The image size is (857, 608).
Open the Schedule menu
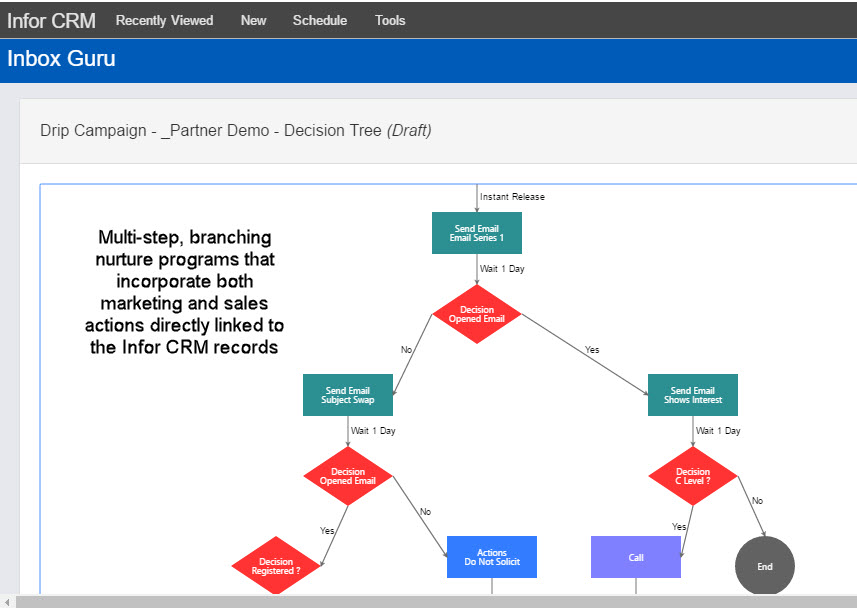point(320,20)
